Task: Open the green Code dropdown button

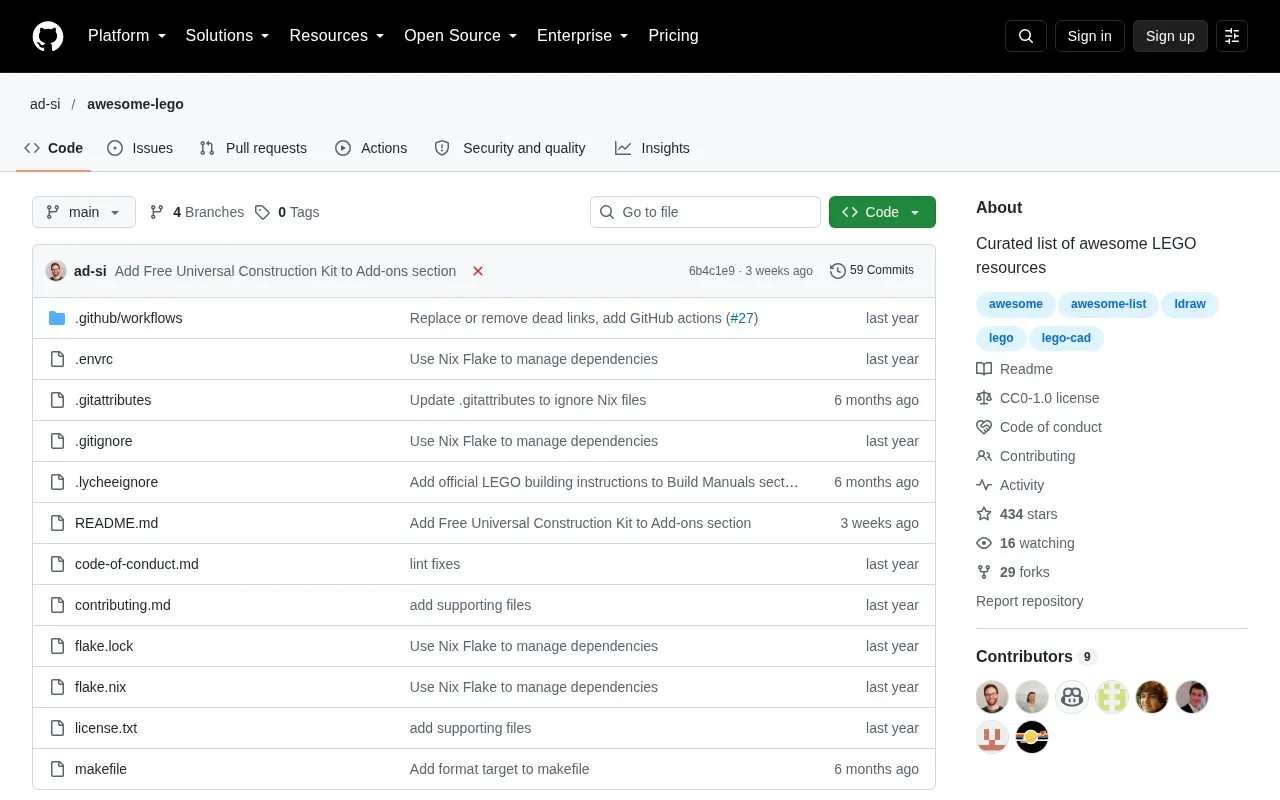Action: (882, 212)
